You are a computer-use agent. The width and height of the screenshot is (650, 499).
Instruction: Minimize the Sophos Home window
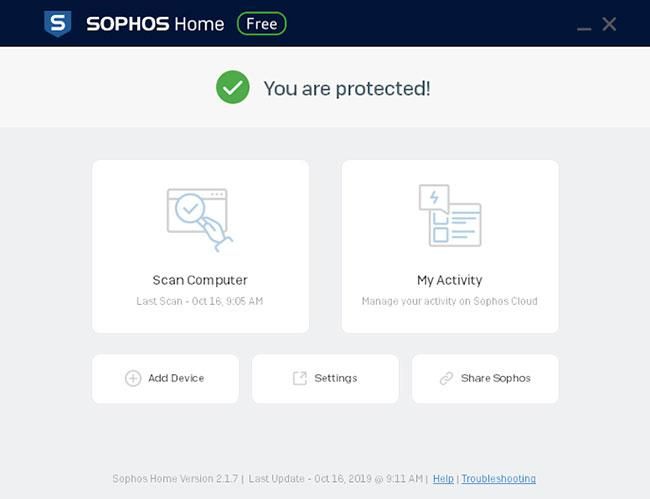[x=584, y=28]
